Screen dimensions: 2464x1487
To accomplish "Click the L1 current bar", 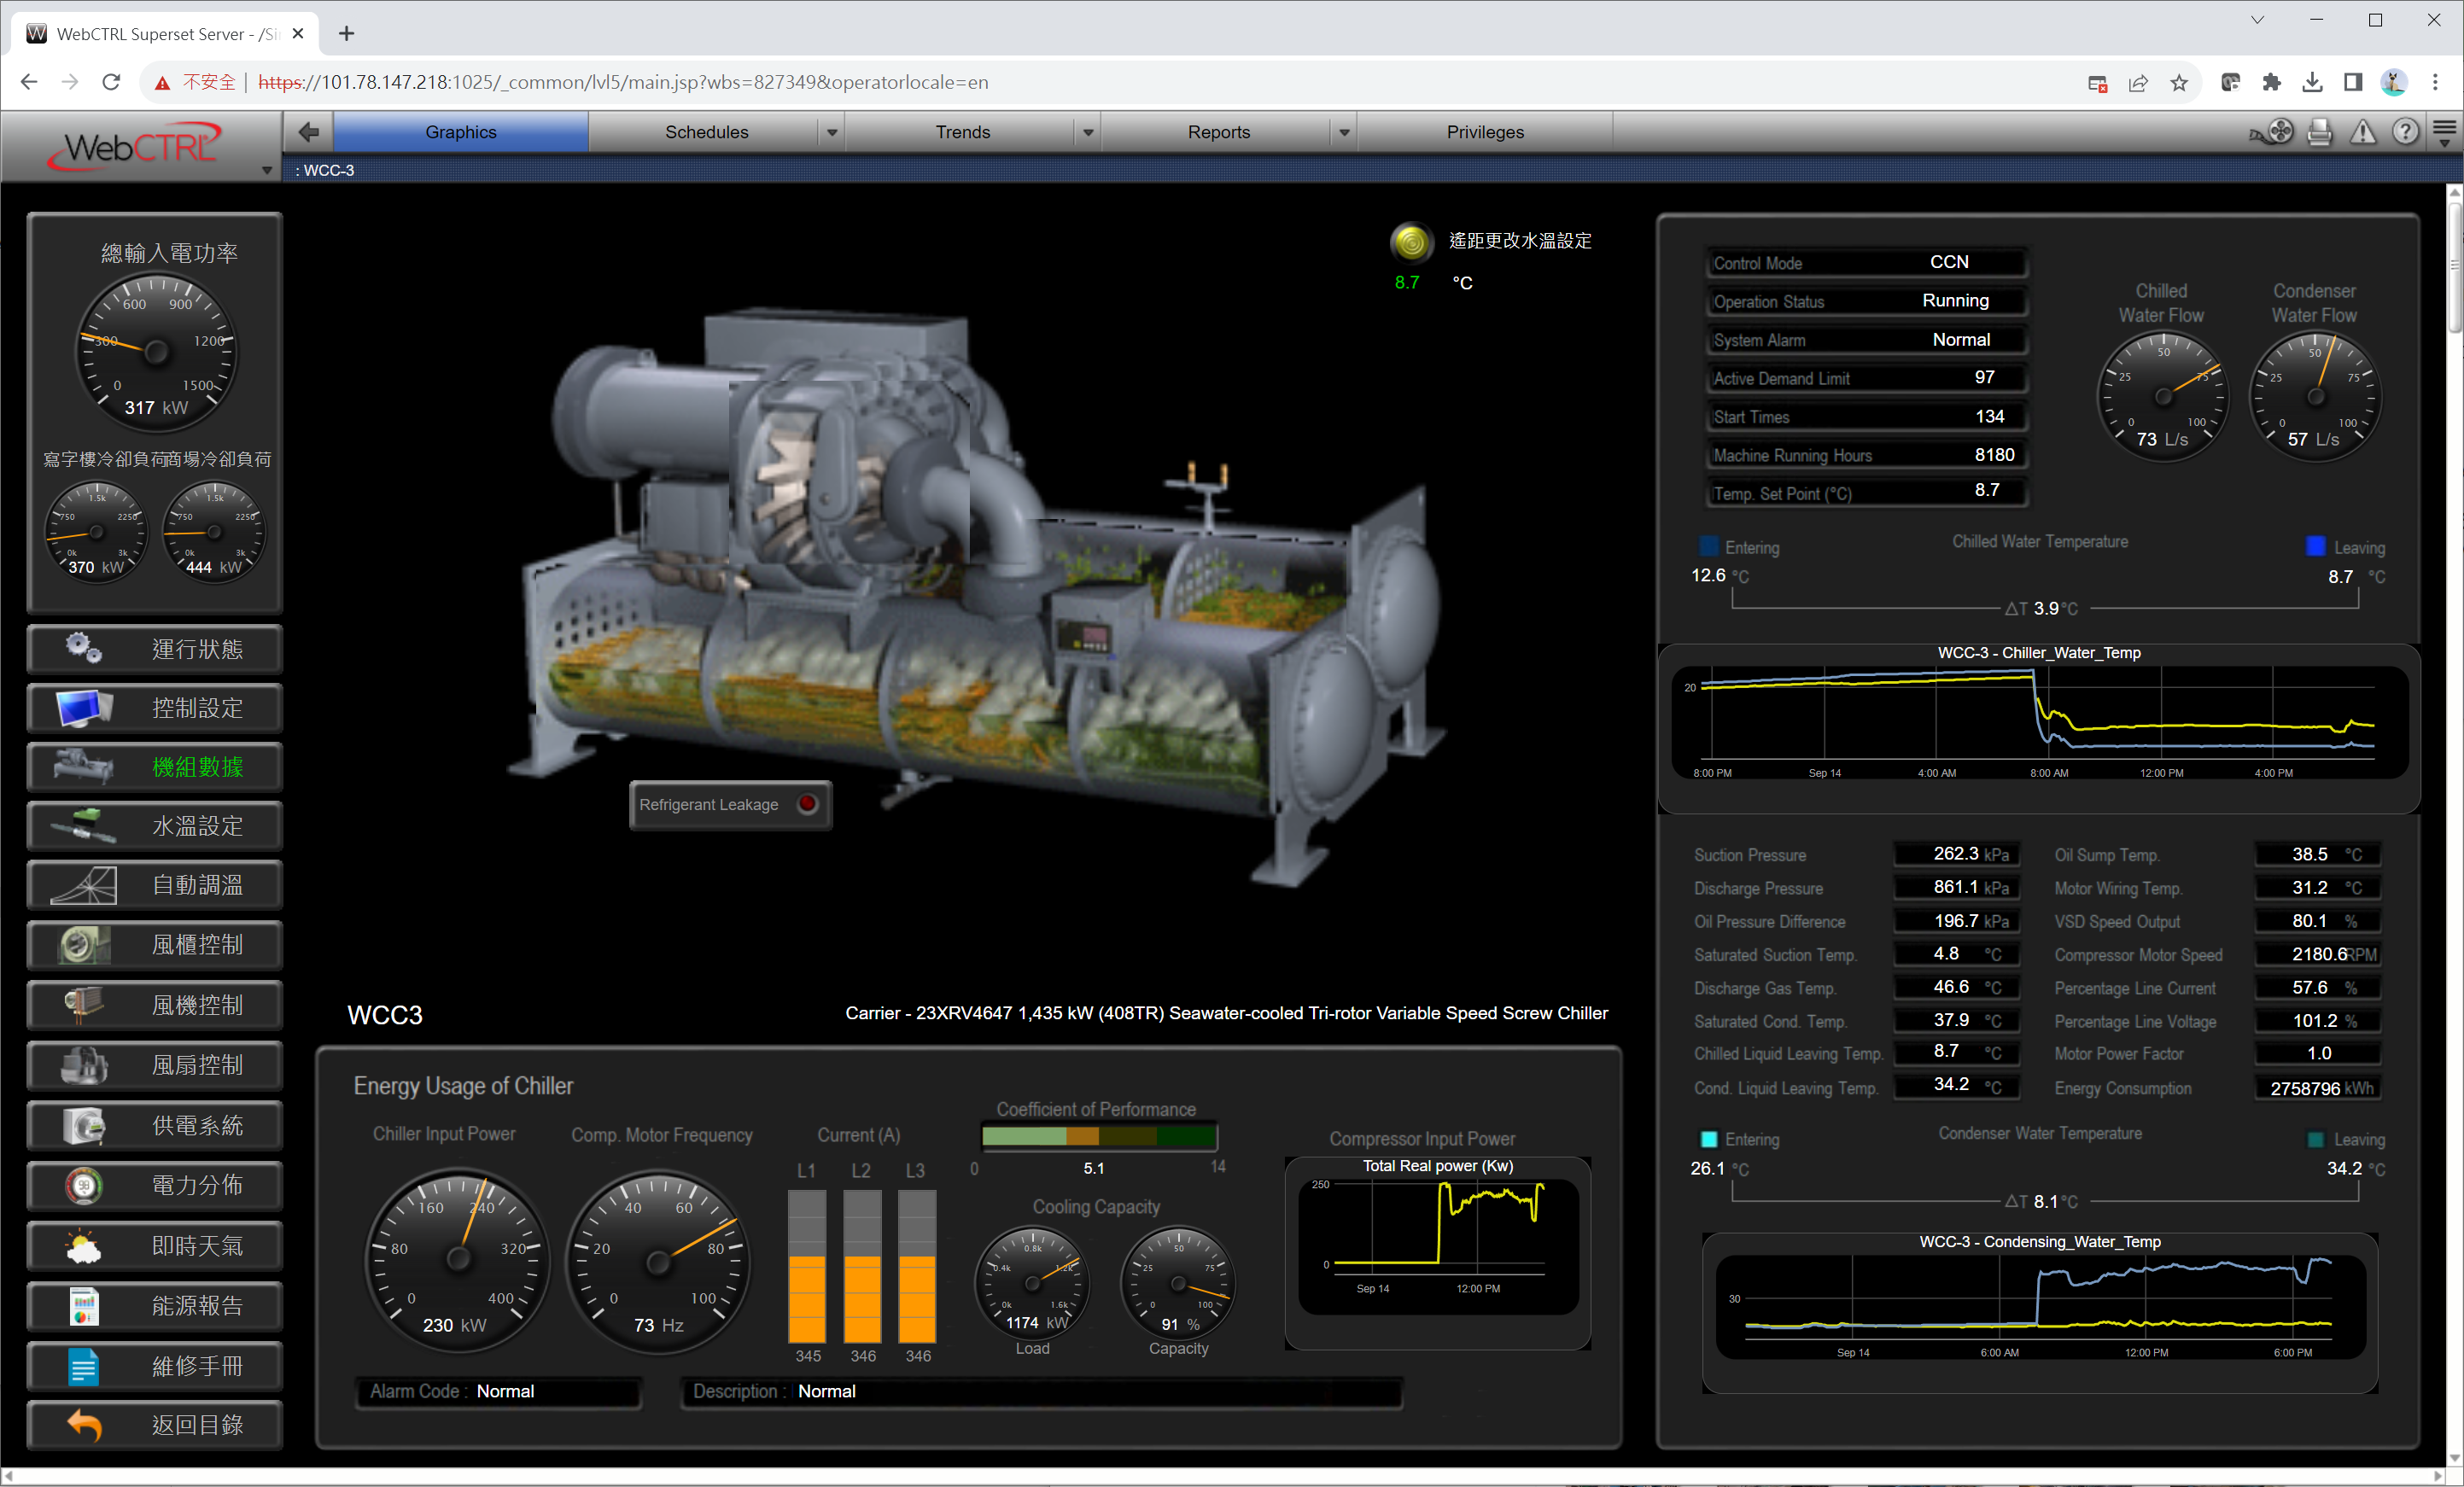I will 807,1267.
